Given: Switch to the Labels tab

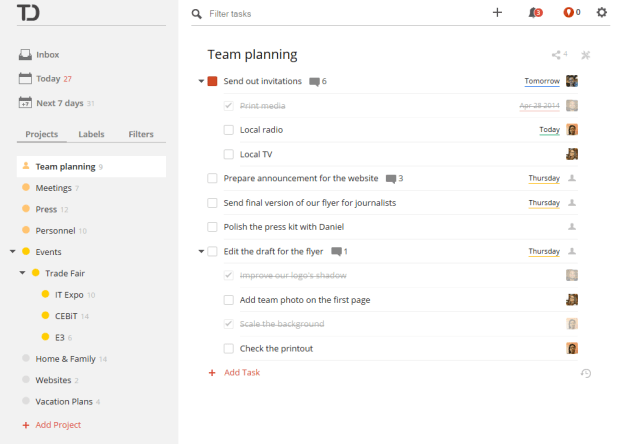Looking at the screenshot, I should [x=91, y=134].
